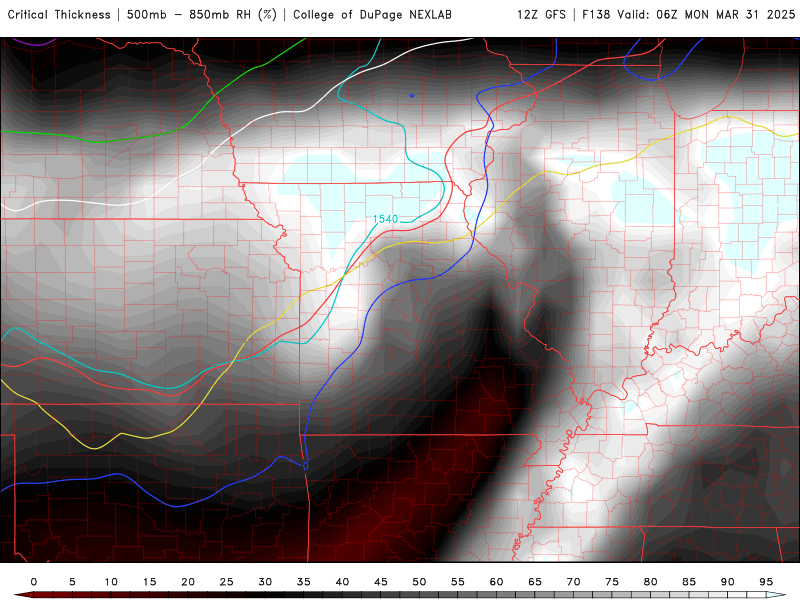The height and width of the screenshot is (600, 800).
Task: Click the "Valid: 06Z MON MAR 31 2025" text
Action: pyautogui.click(x=706, y=15)
